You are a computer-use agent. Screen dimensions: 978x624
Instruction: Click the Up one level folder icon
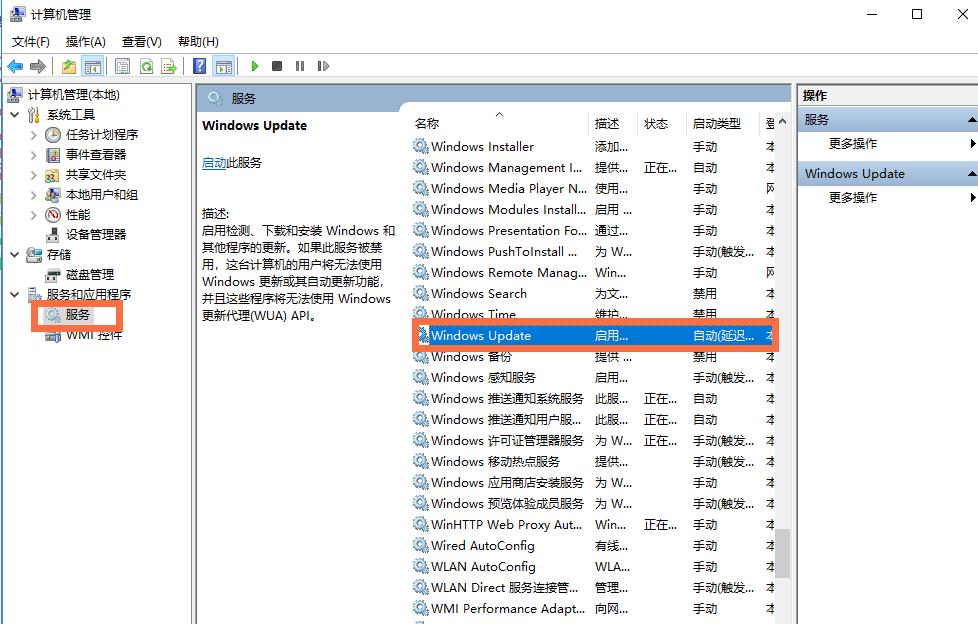click(x=69, y=66)
